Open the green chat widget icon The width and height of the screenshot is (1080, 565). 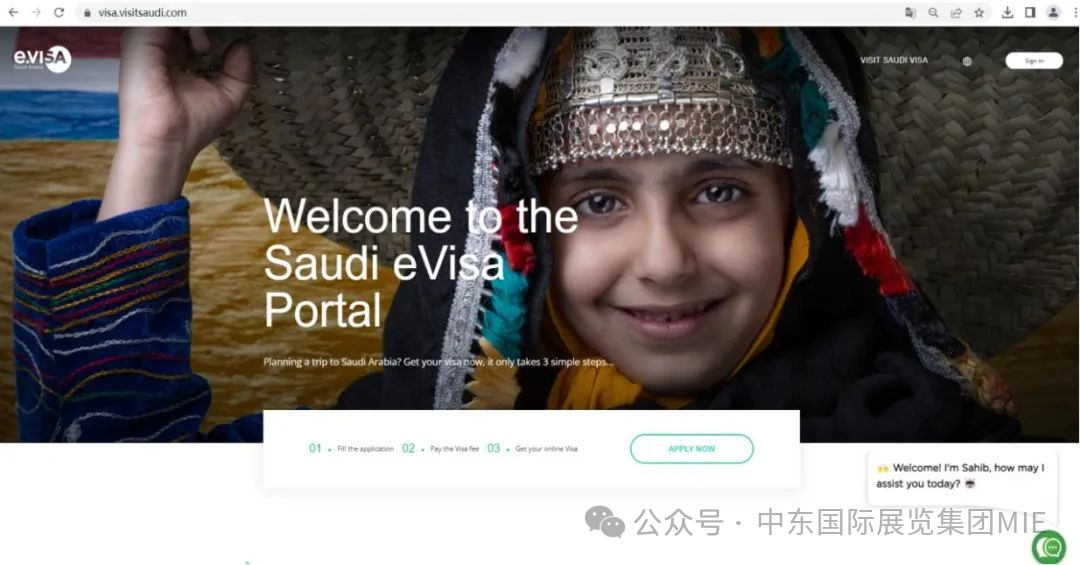point(1049,548)
